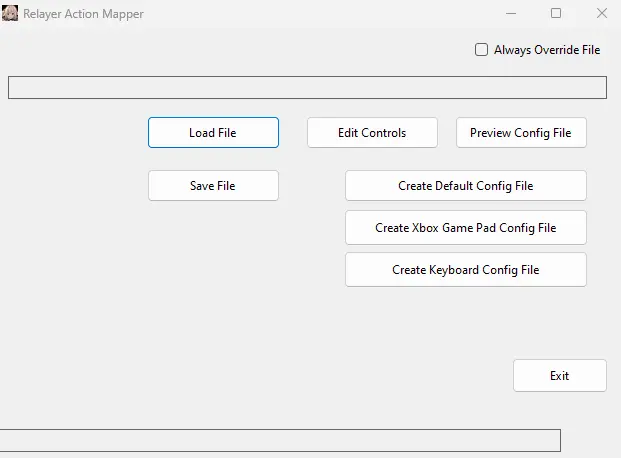This screenshot has height=458, width=621.
Task: Click the Load File button
Action: [x=213, y=132]
